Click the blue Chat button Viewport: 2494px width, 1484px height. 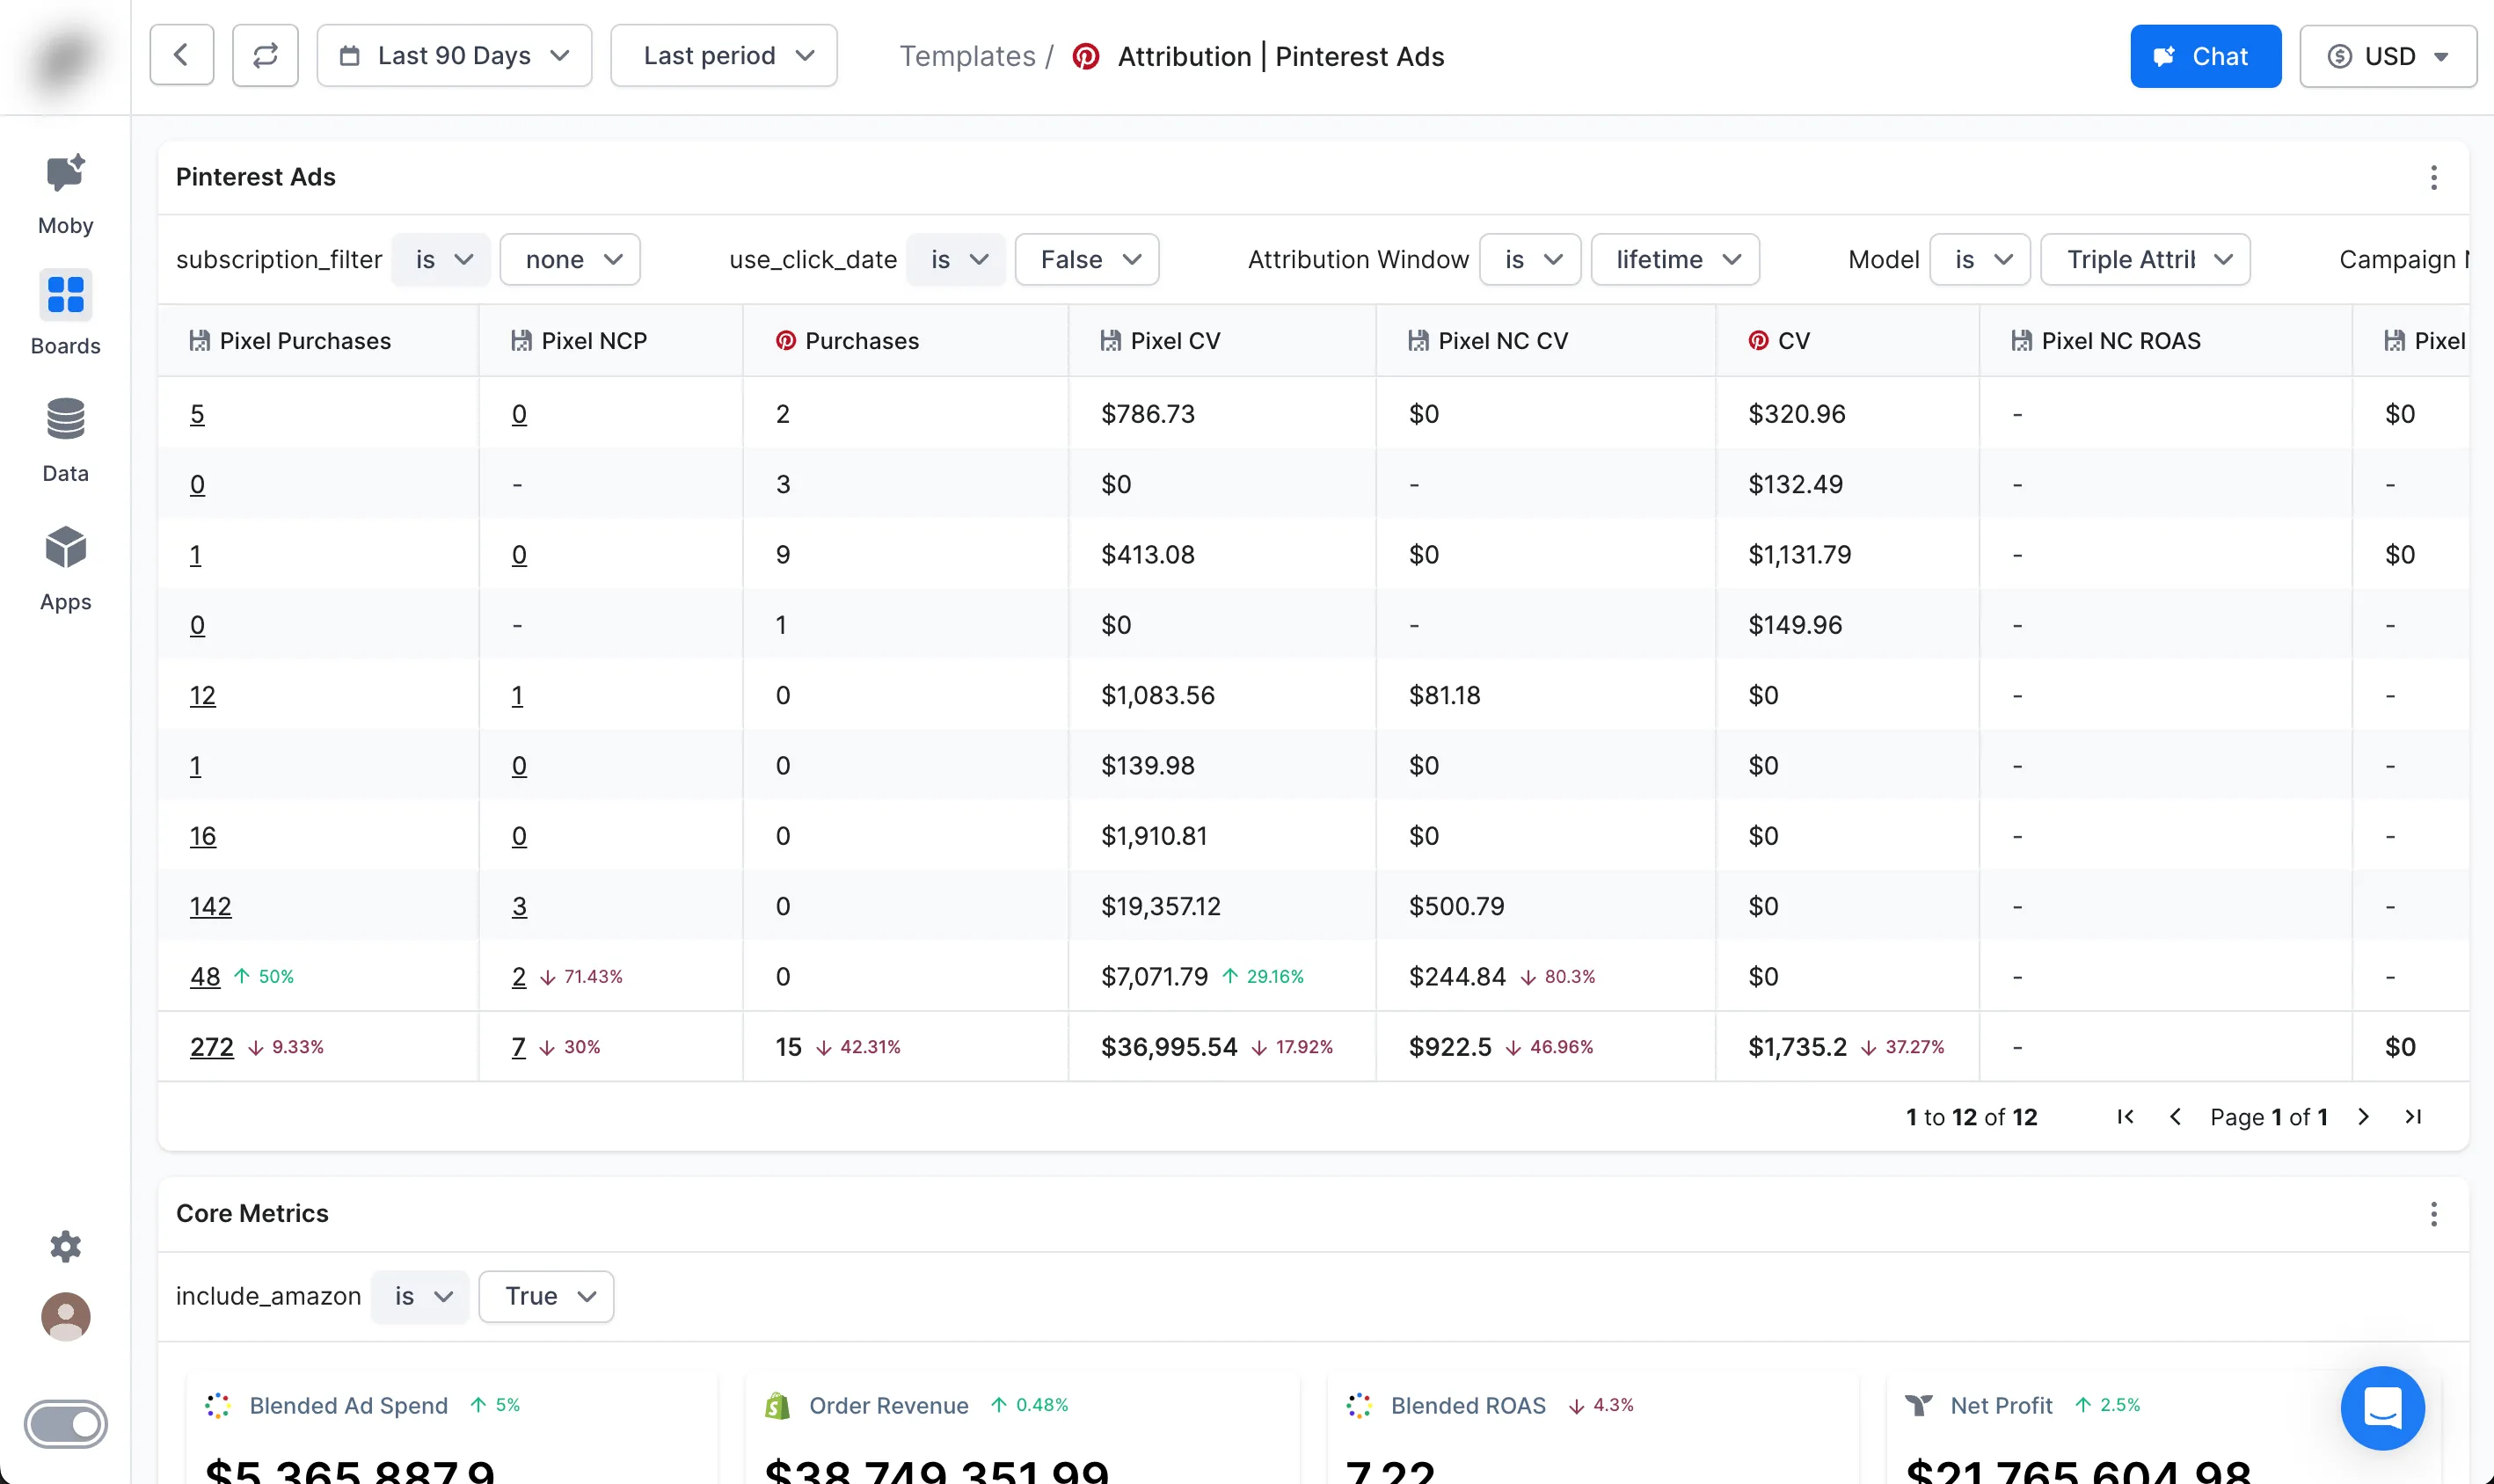click(x=2205, y=56)
